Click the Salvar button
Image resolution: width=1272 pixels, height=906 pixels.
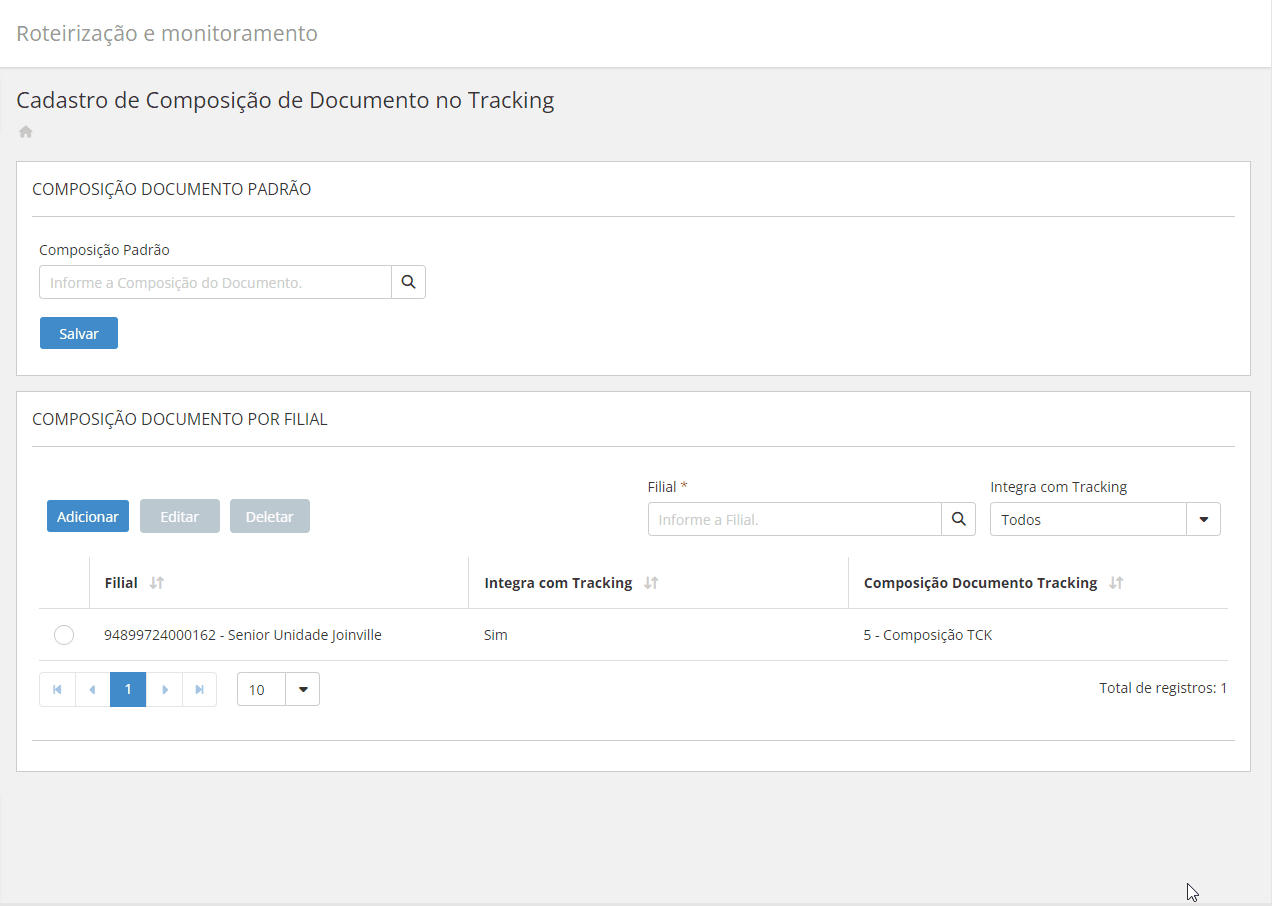(x=79, y=334)
